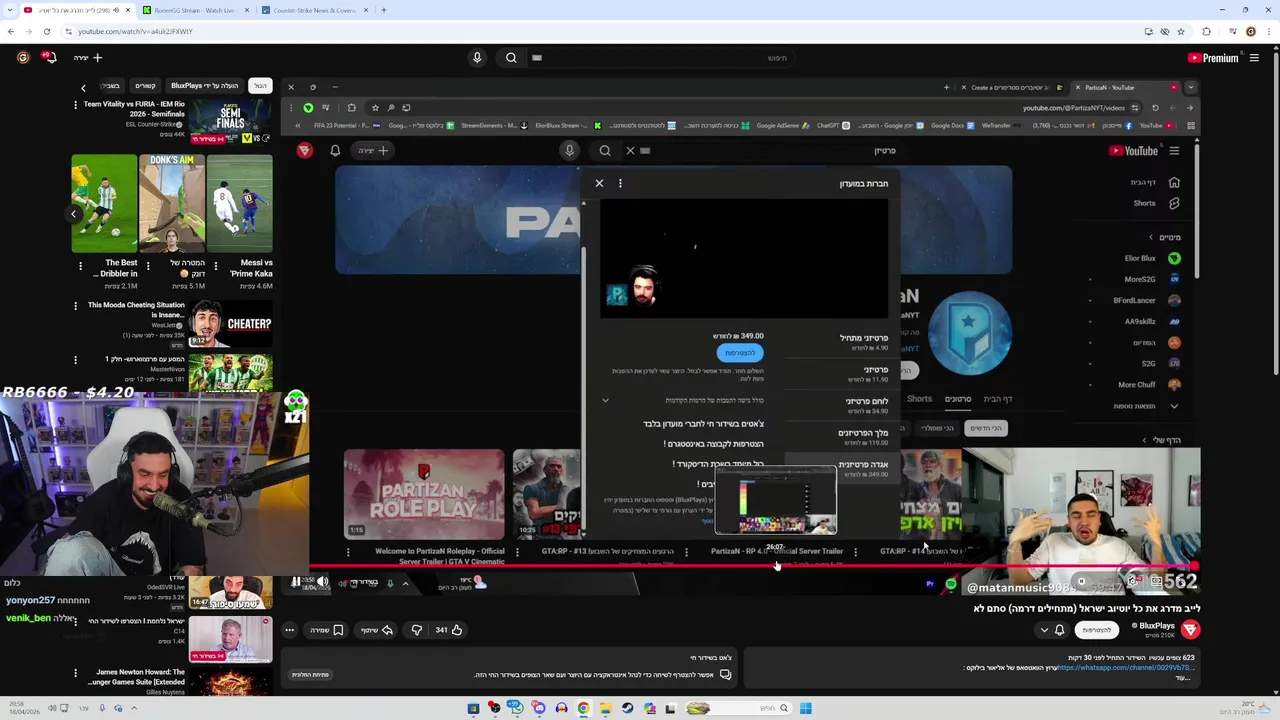Open Chrome's three-dot main menu
The width and height of the screenshot is (1280, 720).
click(1269, 31)
